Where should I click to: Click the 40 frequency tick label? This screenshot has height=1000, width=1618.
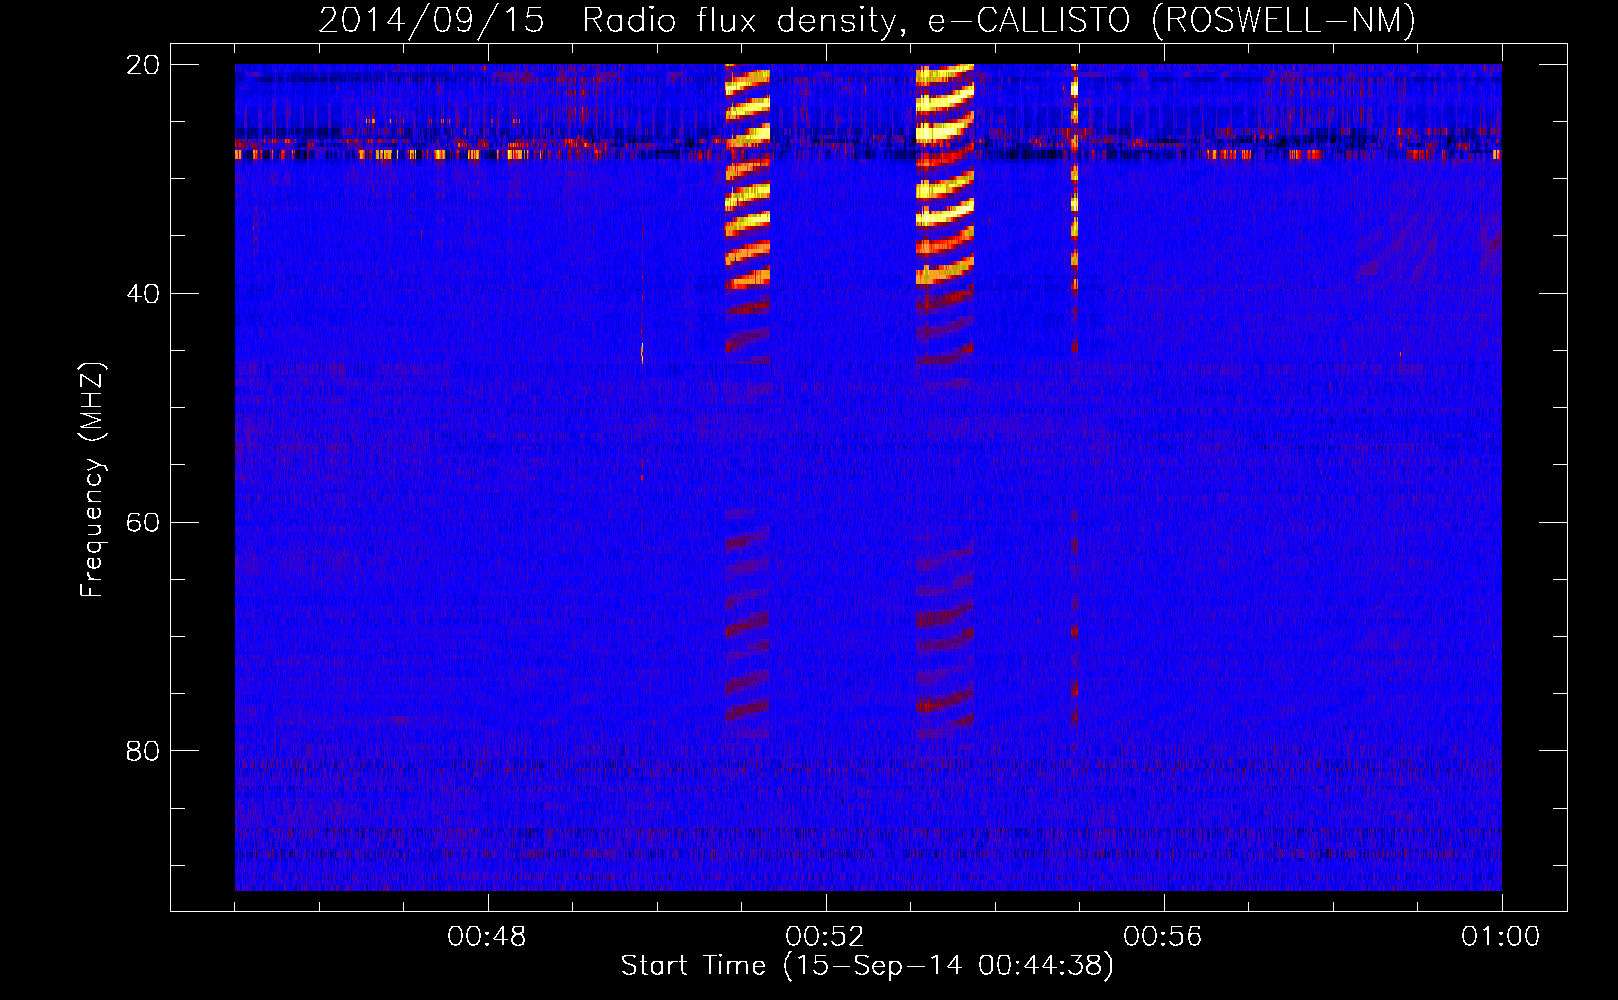coord(144,294)
